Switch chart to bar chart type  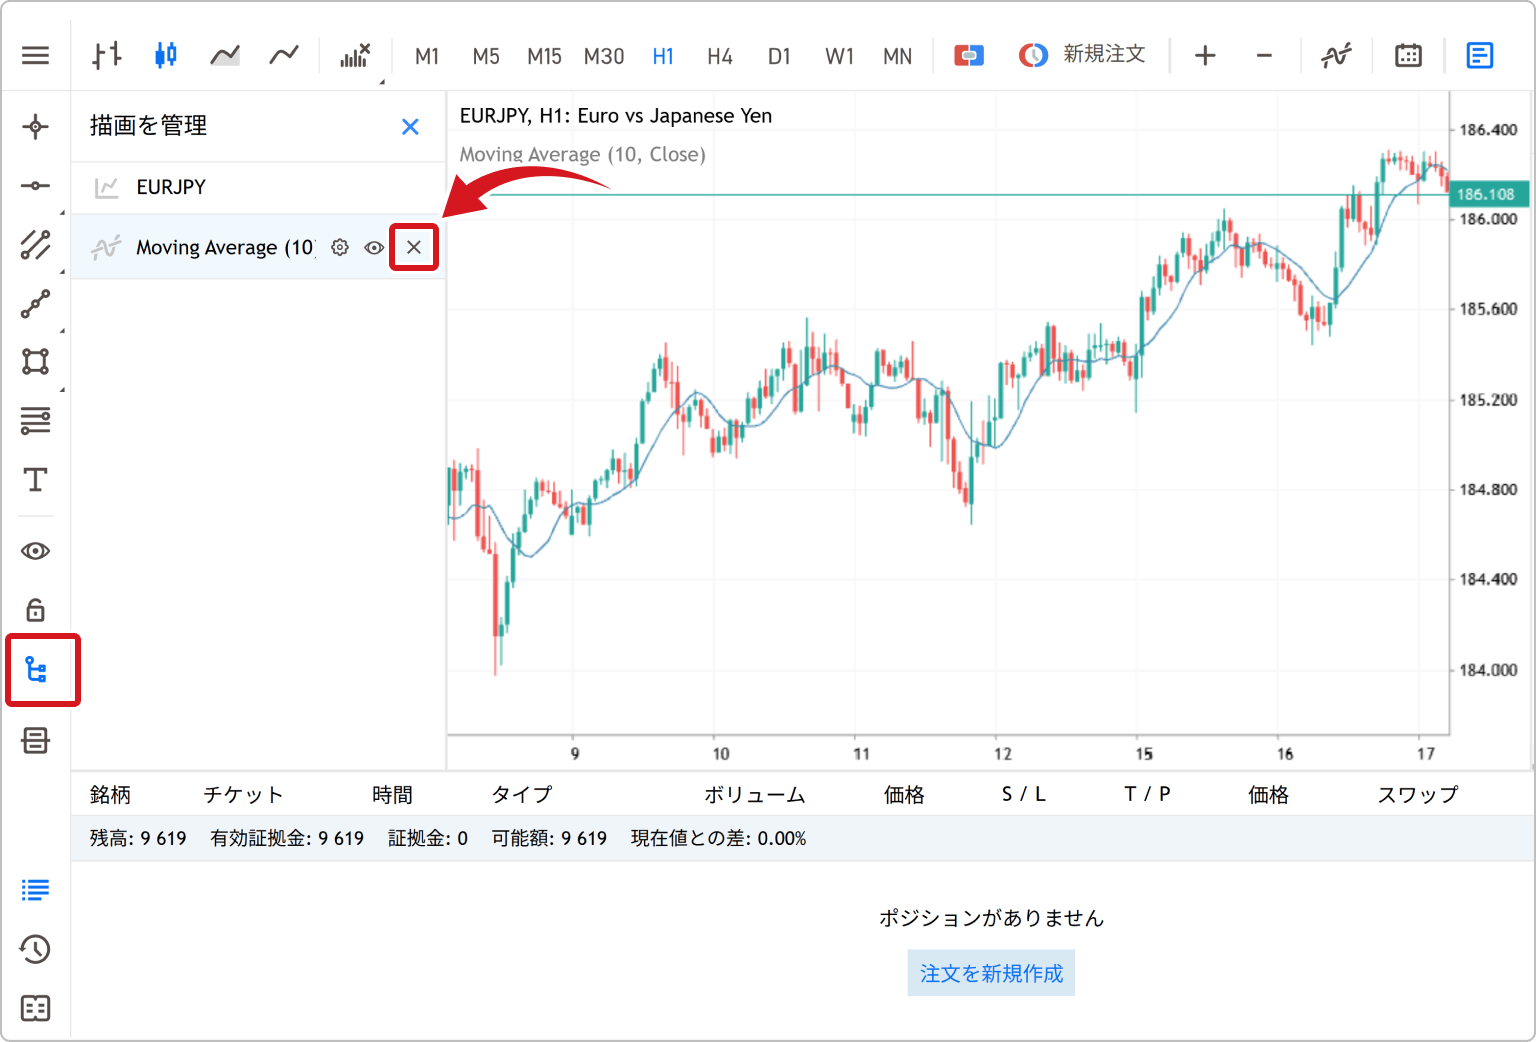point(107,55)
